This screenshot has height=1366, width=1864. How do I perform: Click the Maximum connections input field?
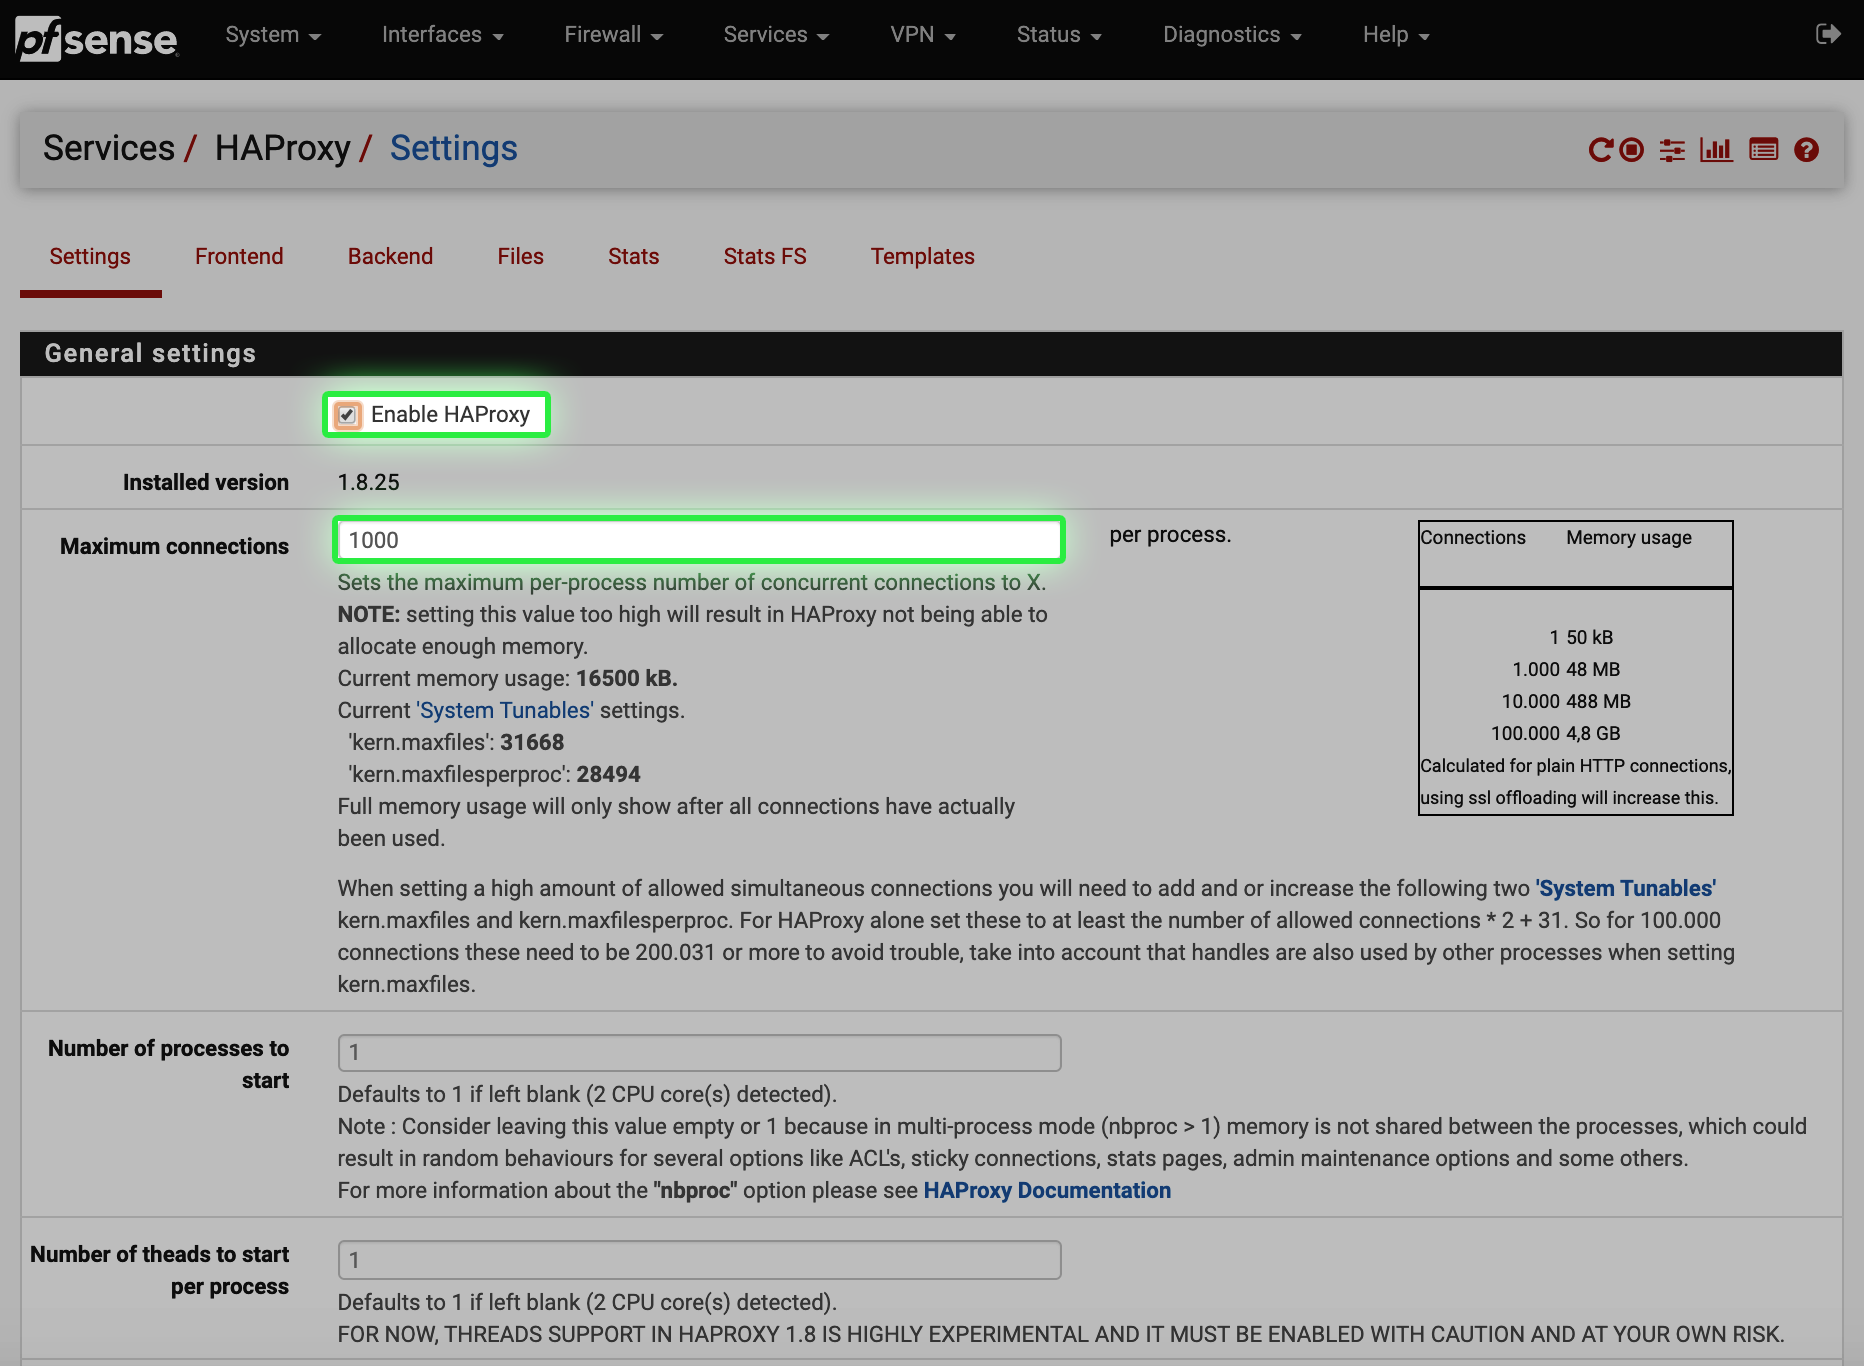pos(698,539)
